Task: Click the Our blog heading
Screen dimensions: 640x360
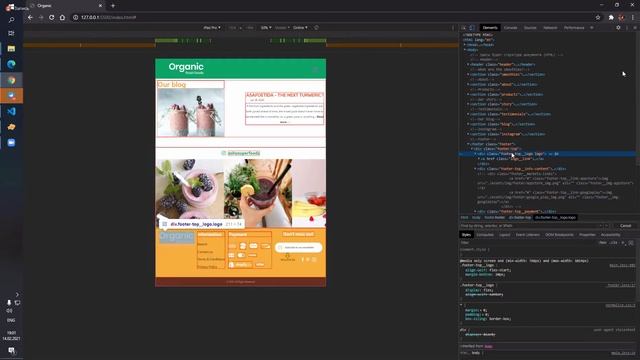Action: [171, 84]
